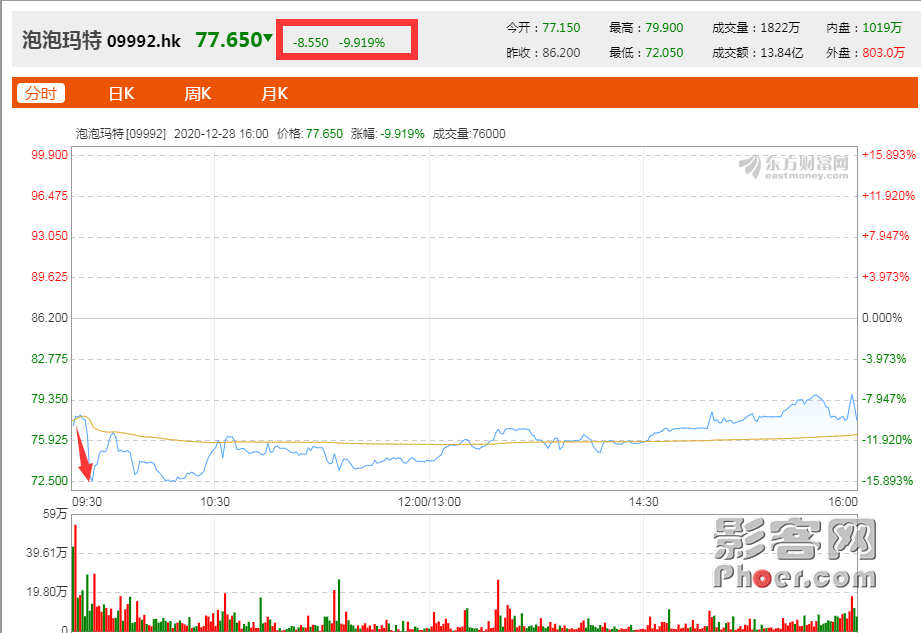Click the 涨幅:-9.919% readout above chart
This screenshot has height=633, width=921.
(388, 134)
